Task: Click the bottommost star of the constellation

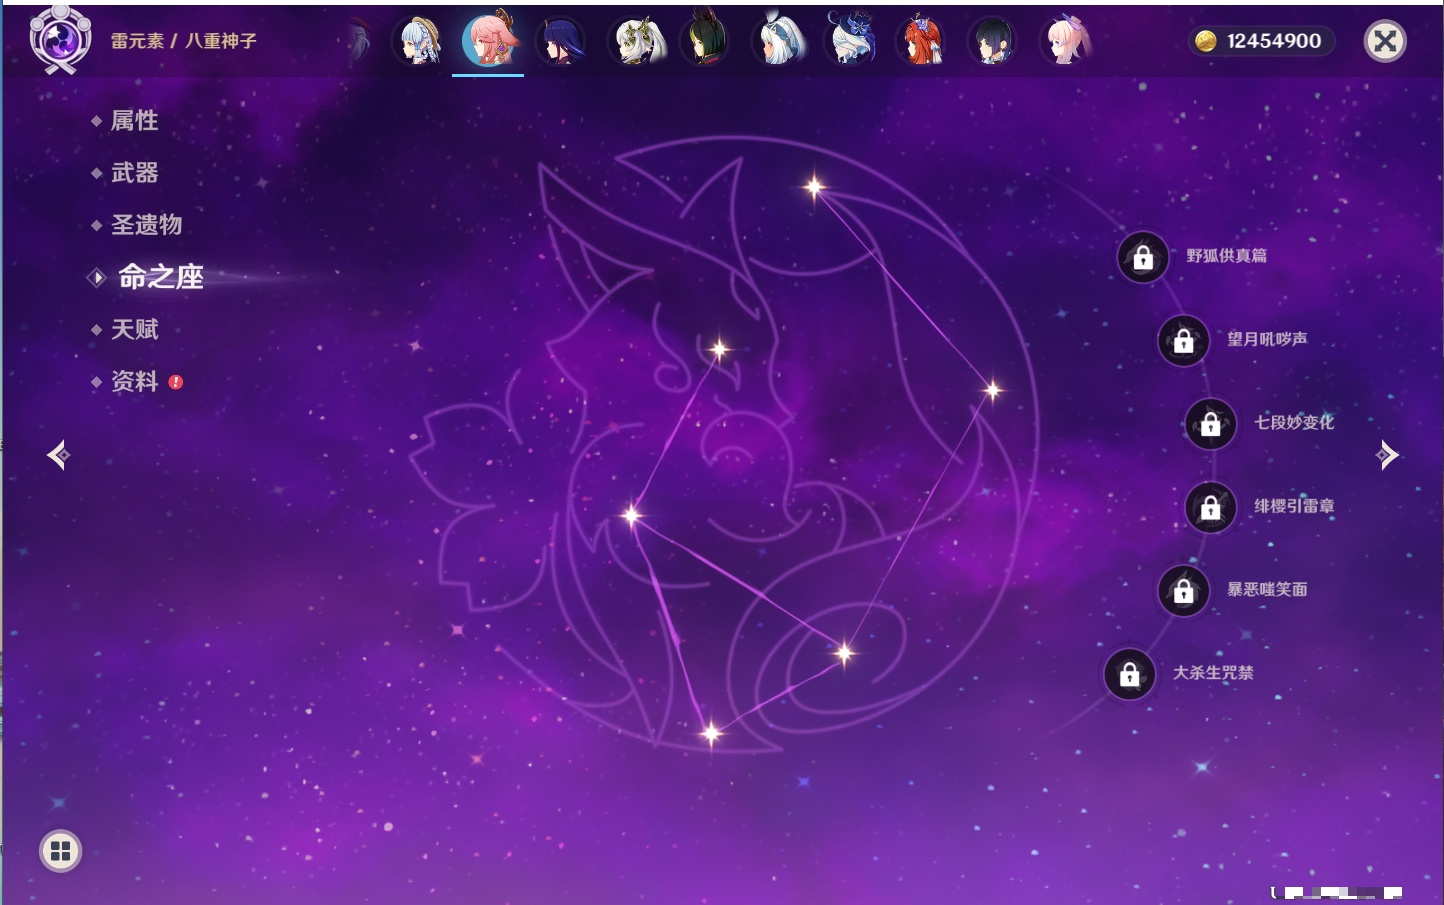Action: coord(711,734)
